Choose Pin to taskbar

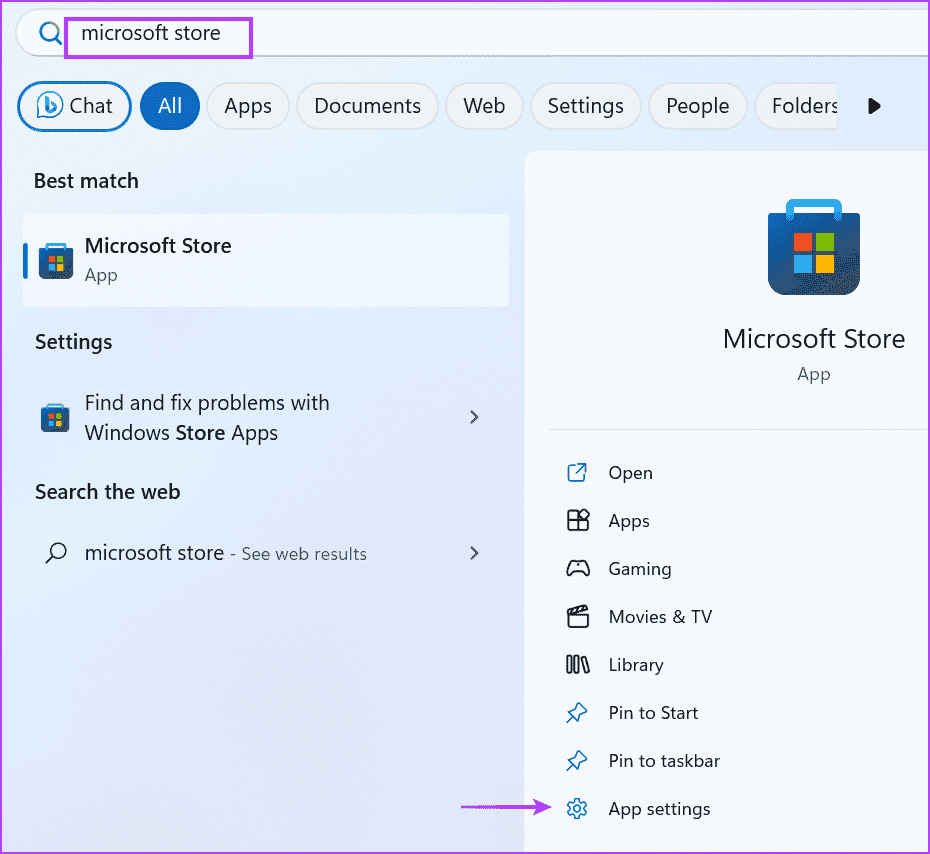664,761
